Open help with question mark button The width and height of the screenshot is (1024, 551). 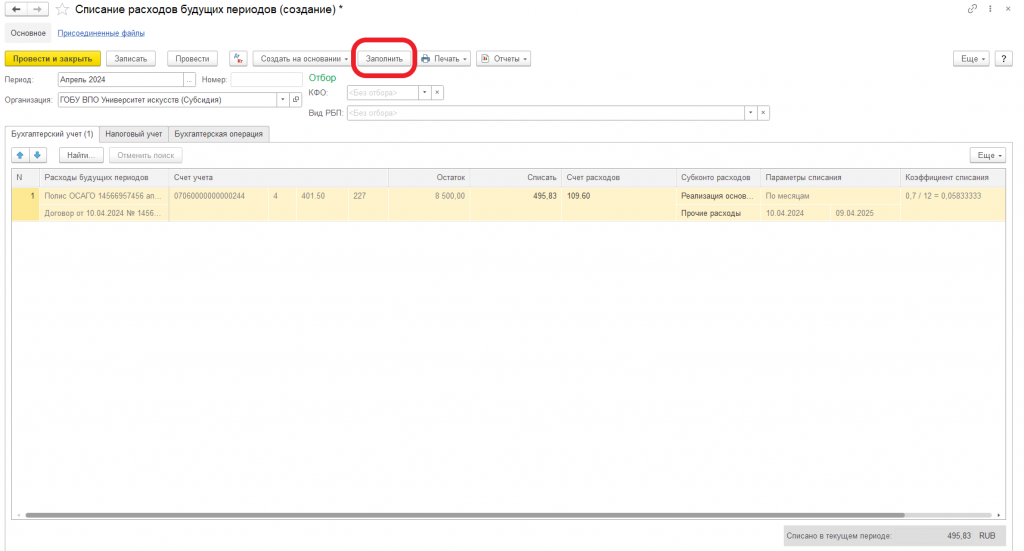point(1004,59)
